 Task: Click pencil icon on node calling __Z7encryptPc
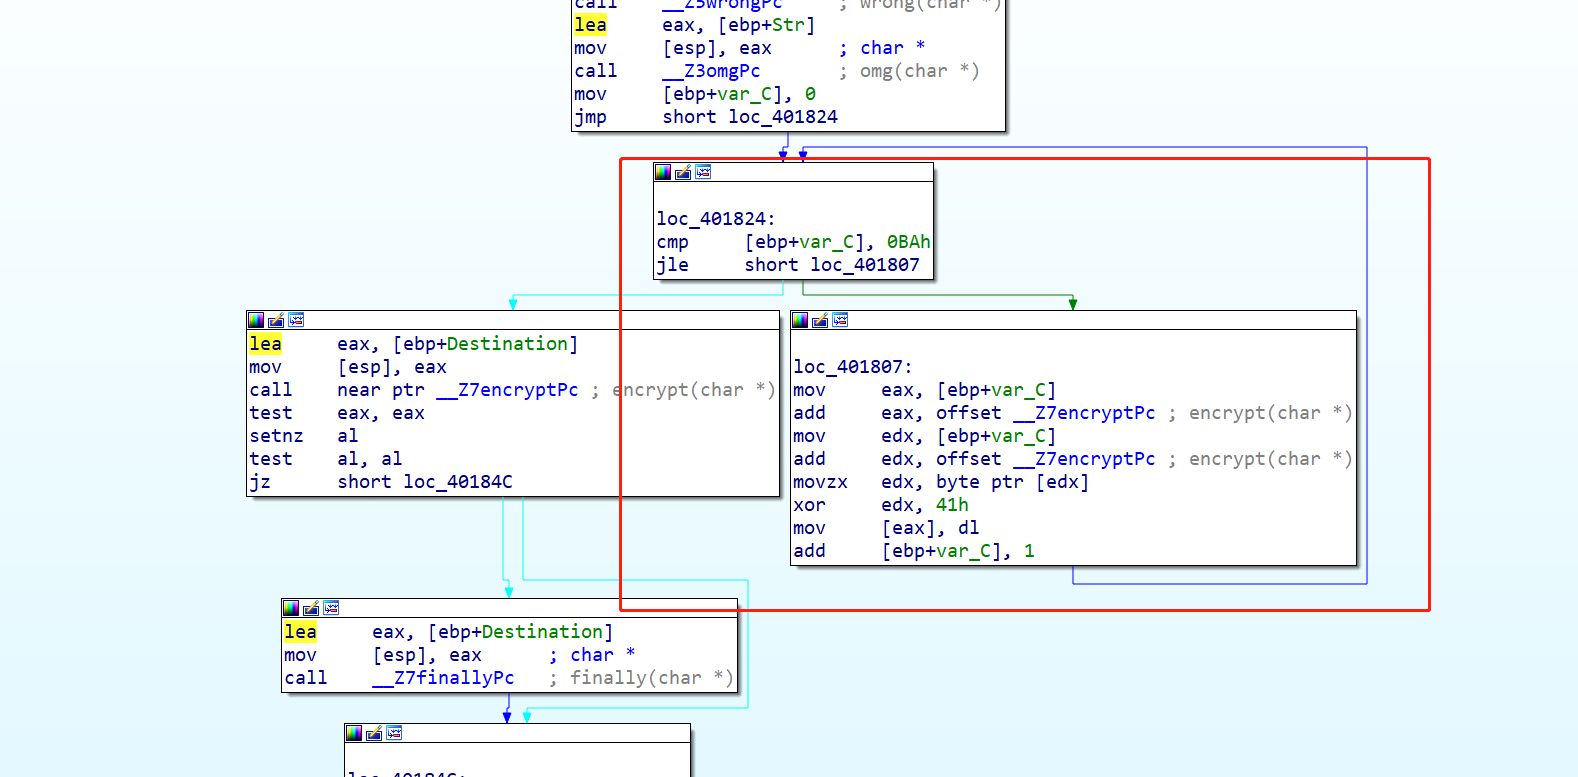276,320
